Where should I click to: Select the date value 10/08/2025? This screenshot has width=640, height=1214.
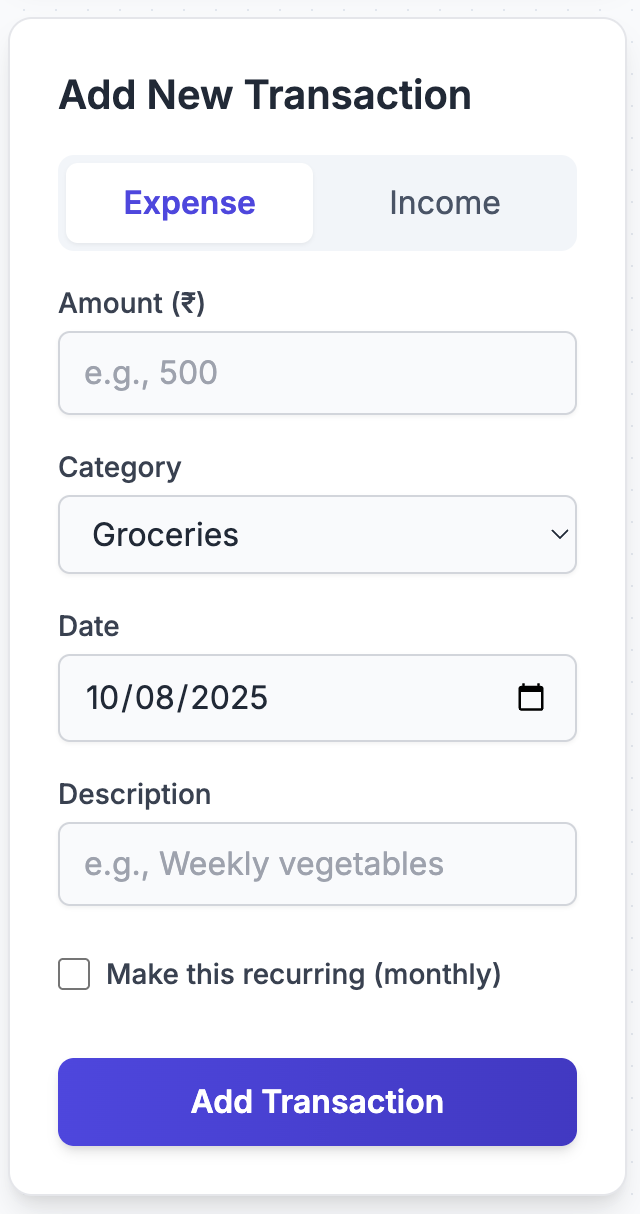pyautogui.click(x=178, y=697)
